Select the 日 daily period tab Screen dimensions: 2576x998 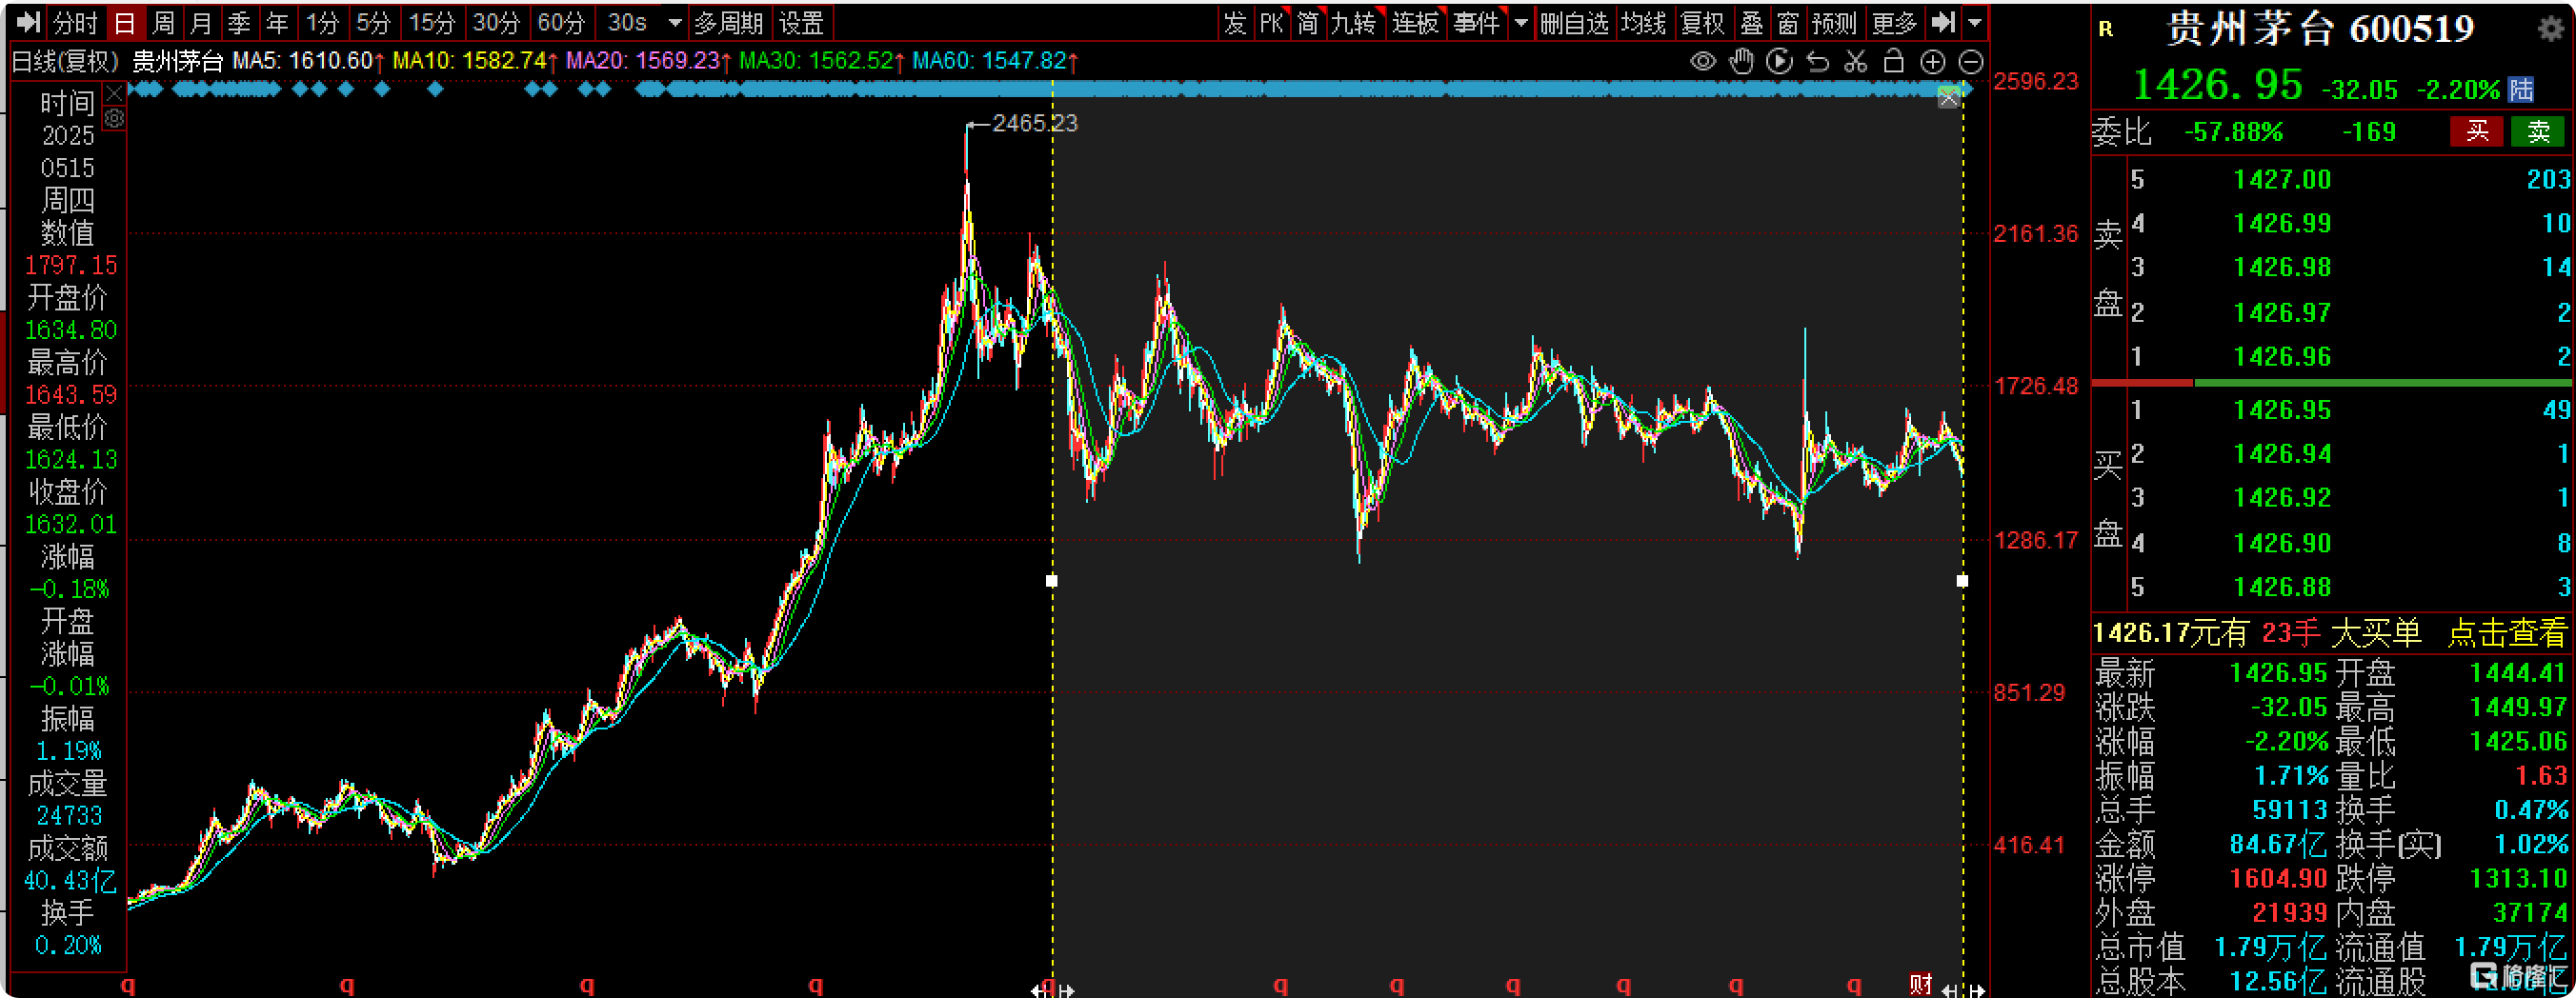click(x=124, y=22)
